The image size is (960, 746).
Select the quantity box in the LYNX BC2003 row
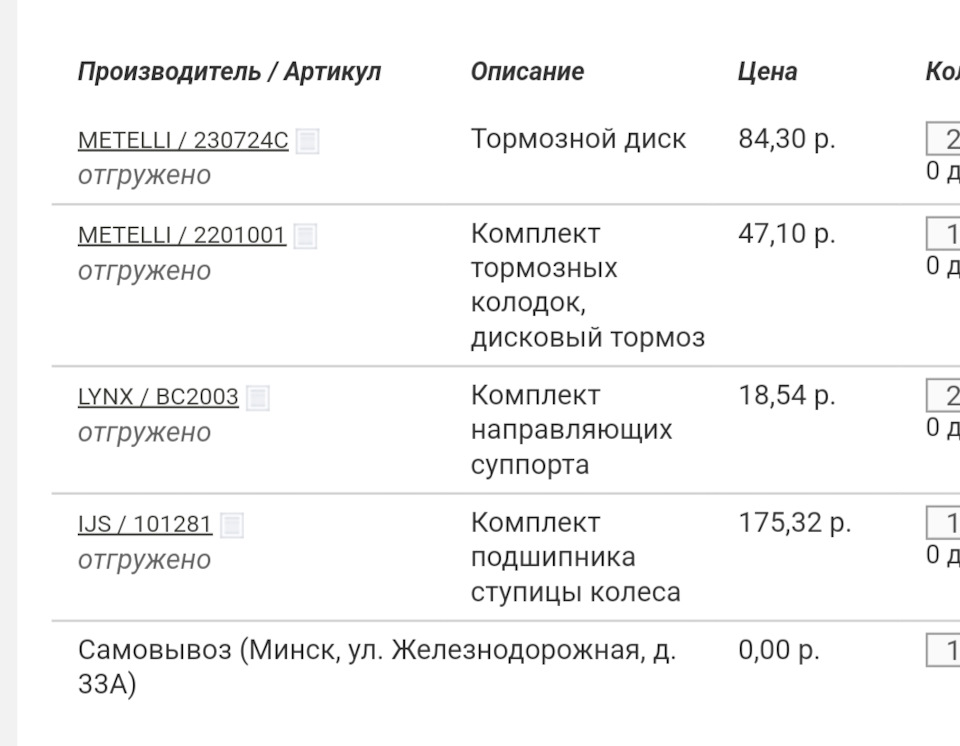coord(944,396)
